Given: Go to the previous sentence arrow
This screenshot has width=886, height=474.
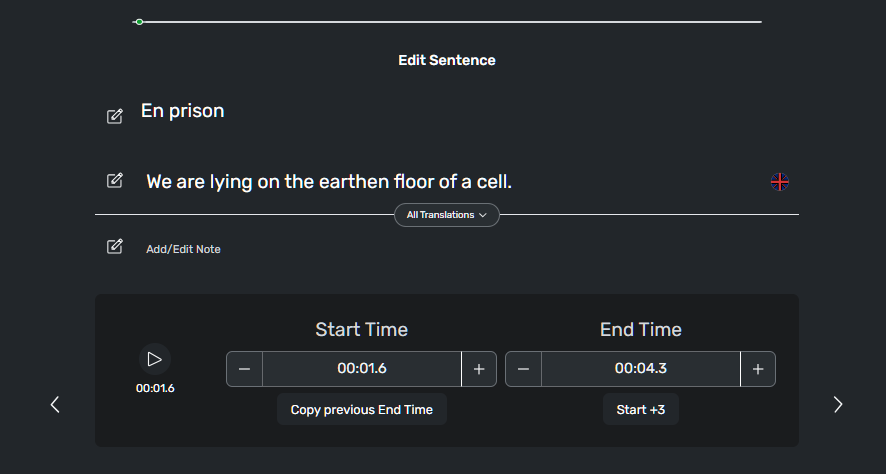Looking at the screenshot, I should click(x=55, y=404).
